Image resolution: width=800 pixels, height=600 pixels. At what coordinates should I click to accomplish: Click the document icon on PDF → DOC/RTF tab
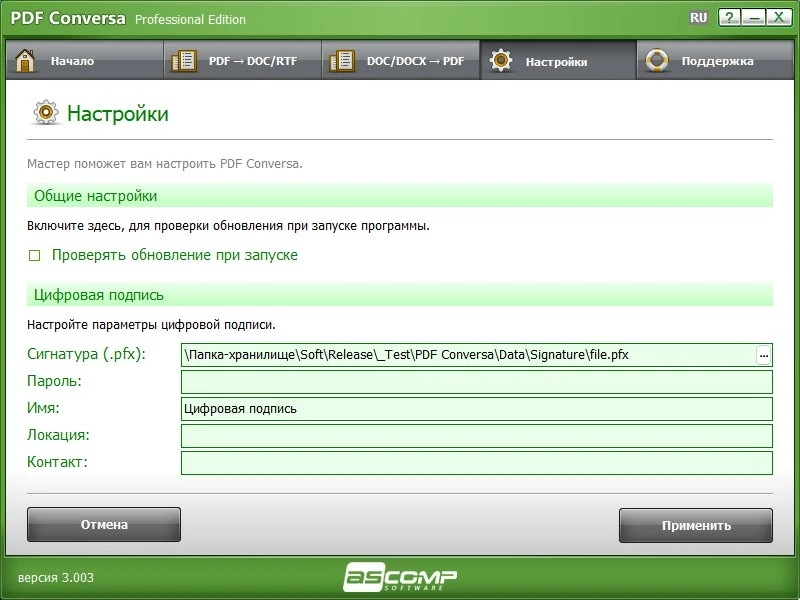[x=184, y=61]
